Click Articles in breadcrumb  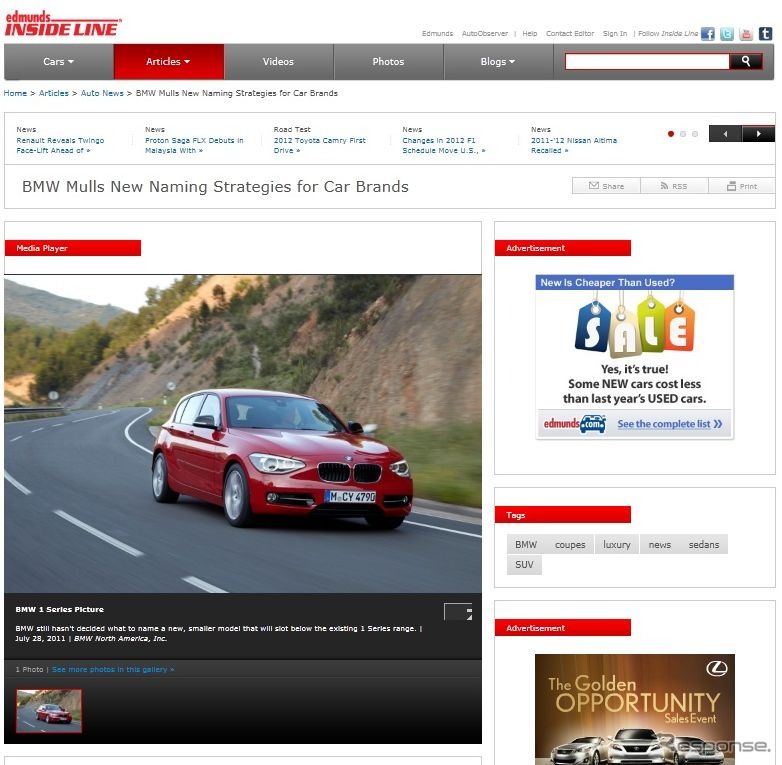coord(53,93)
